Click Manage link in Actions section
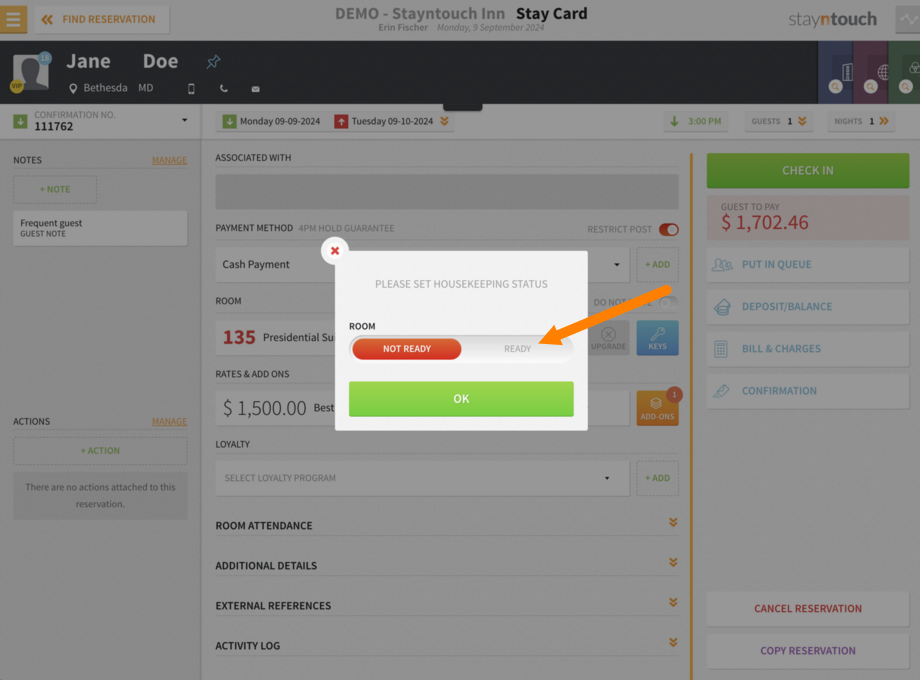The width and height of the screenshot is (920, 680). click(x=170, y=421)
